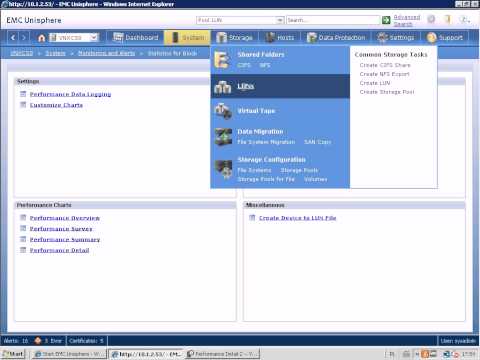Open Data Migration in the Storage menu
The height and width of the screenshot is (360, 480).
tap(260, 132)
